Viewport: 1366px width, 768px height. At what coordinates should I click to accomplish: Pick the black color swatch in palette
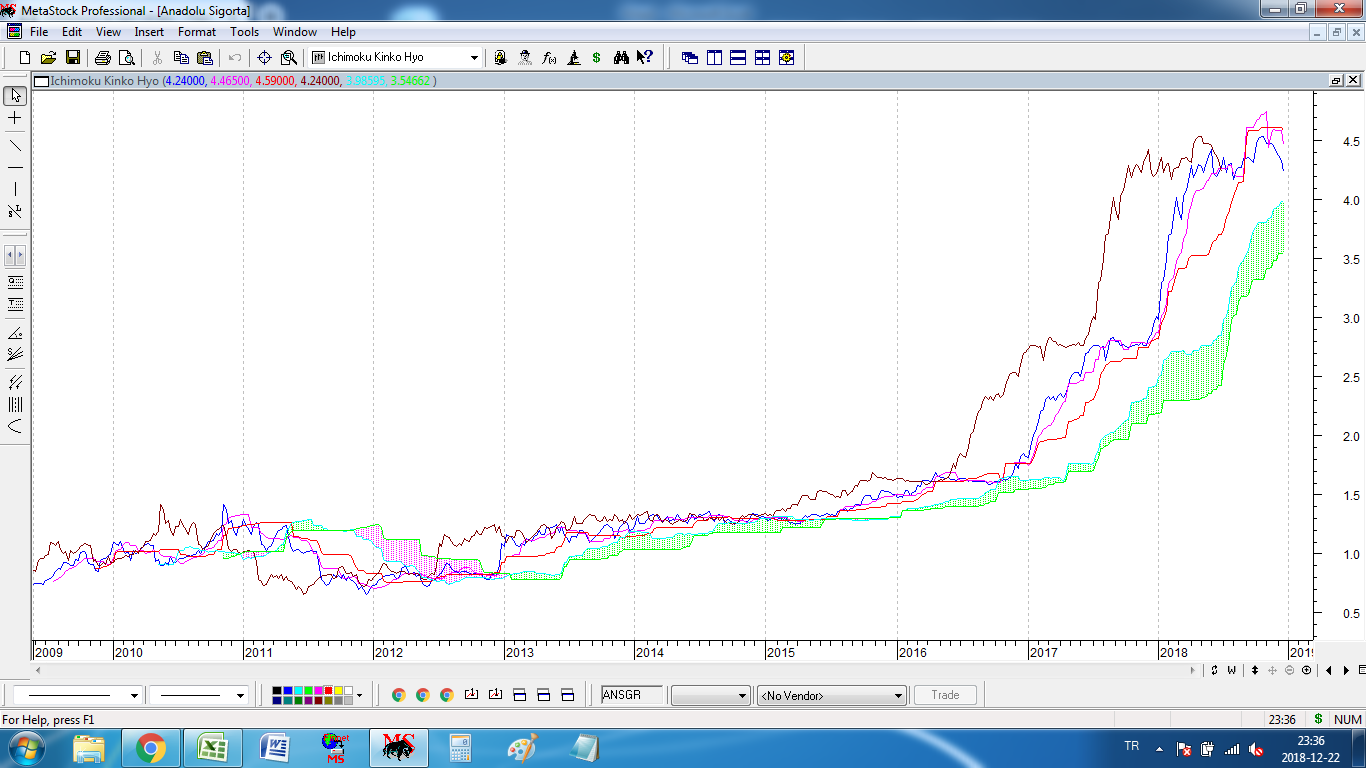(x=277, y=691)
